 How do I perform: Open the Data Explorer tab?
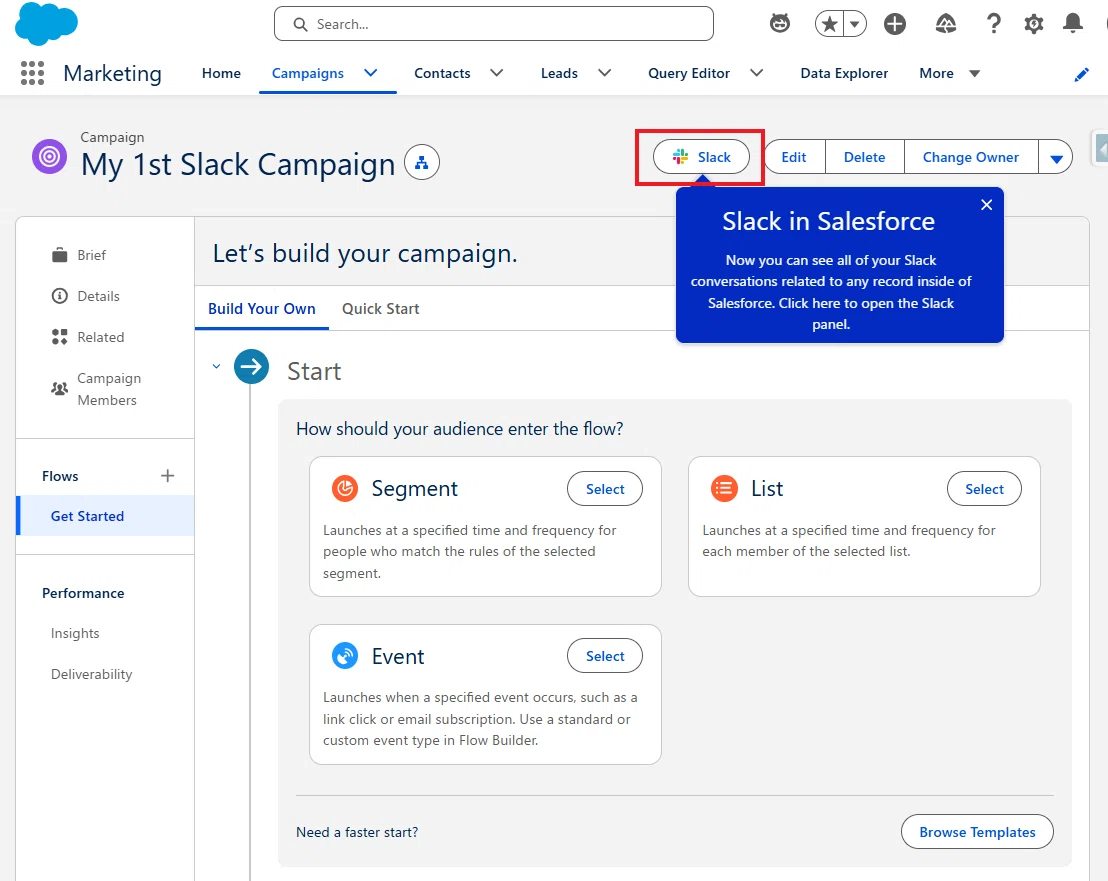coord(844,73)
